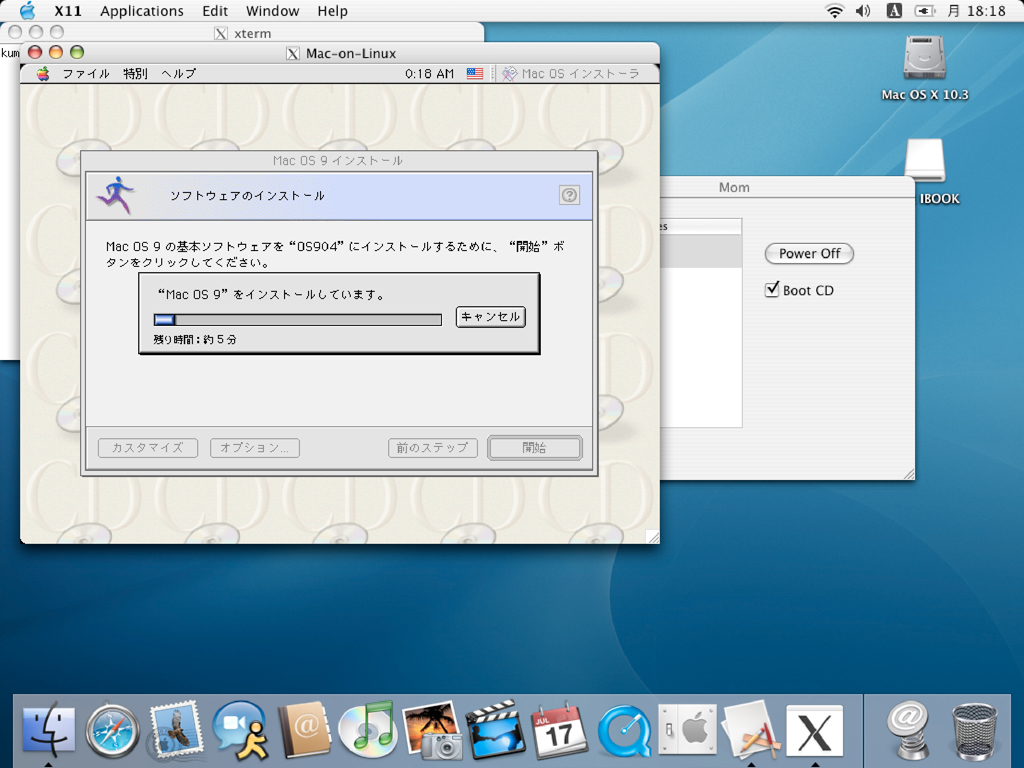This screenshot has height=768, width=1024.
Task: Open the Trash in the Dock
Action: coord(974,731)
